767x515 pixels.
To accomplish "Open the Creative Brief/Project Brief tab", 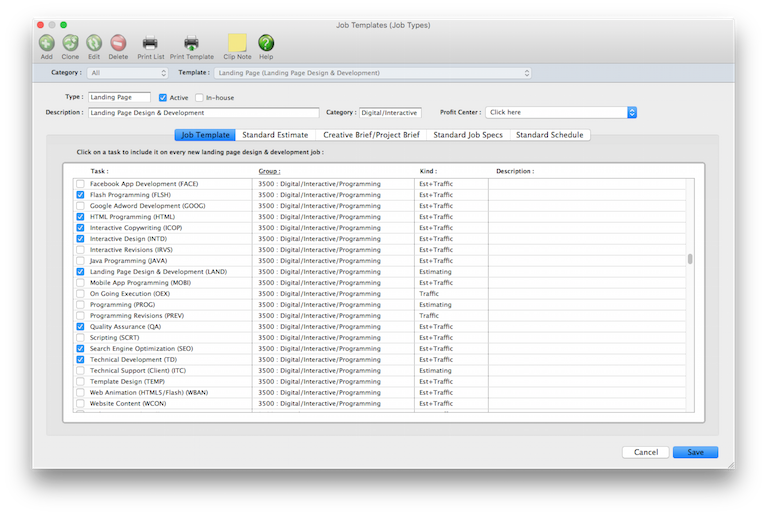I will [x=371, y=135].
